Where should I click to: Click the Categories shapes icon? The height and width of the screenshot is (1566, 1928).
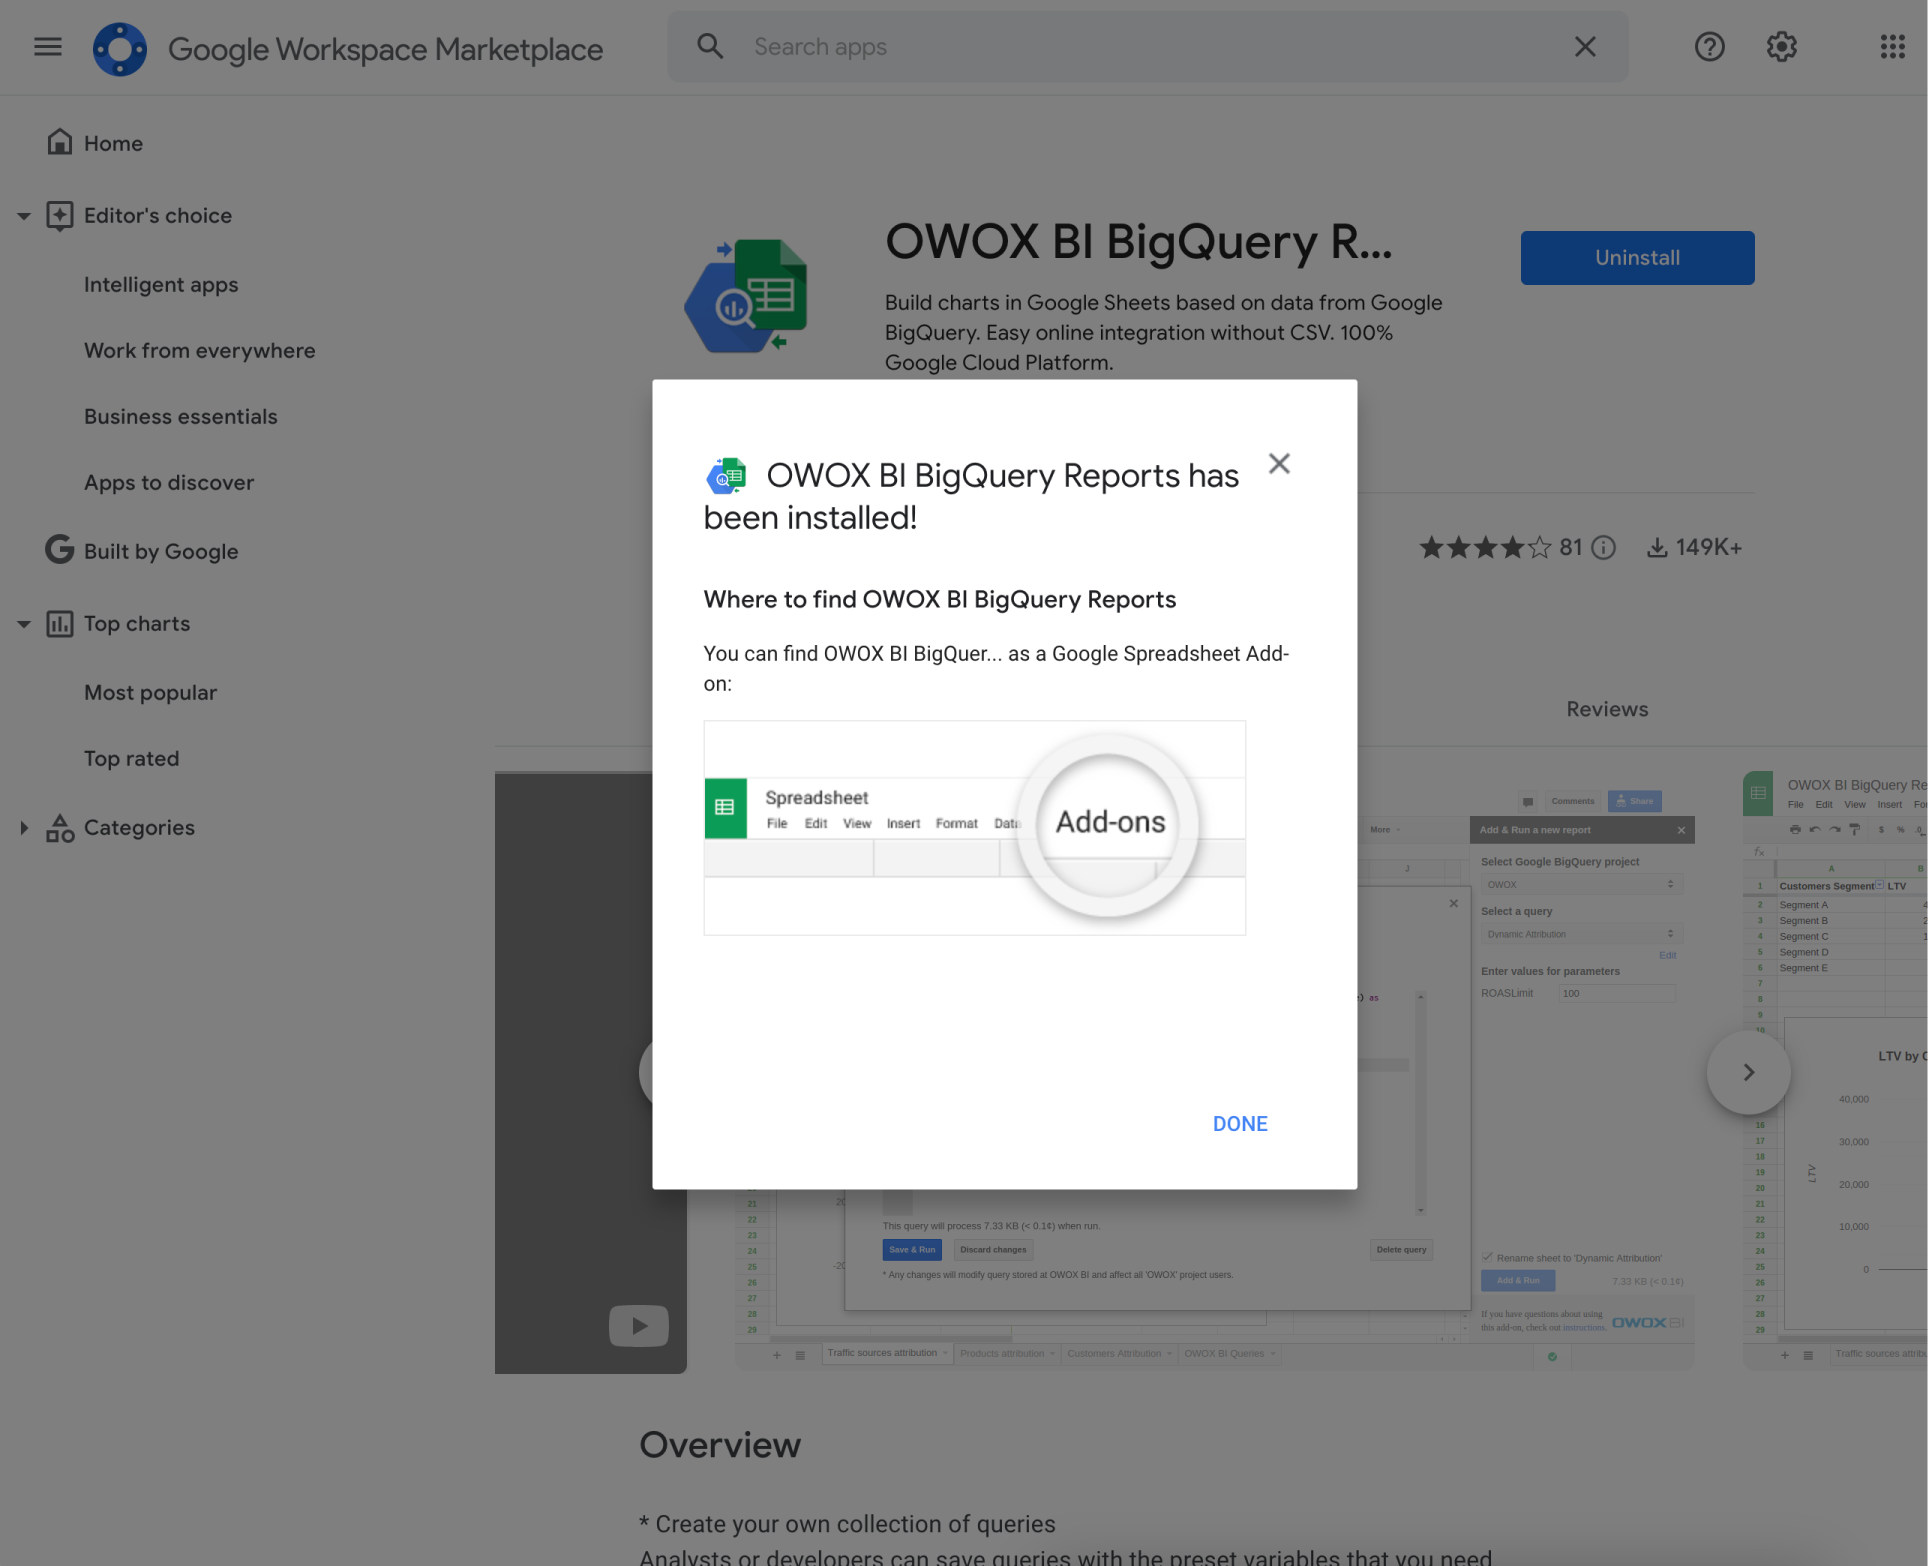pos(59,827)
